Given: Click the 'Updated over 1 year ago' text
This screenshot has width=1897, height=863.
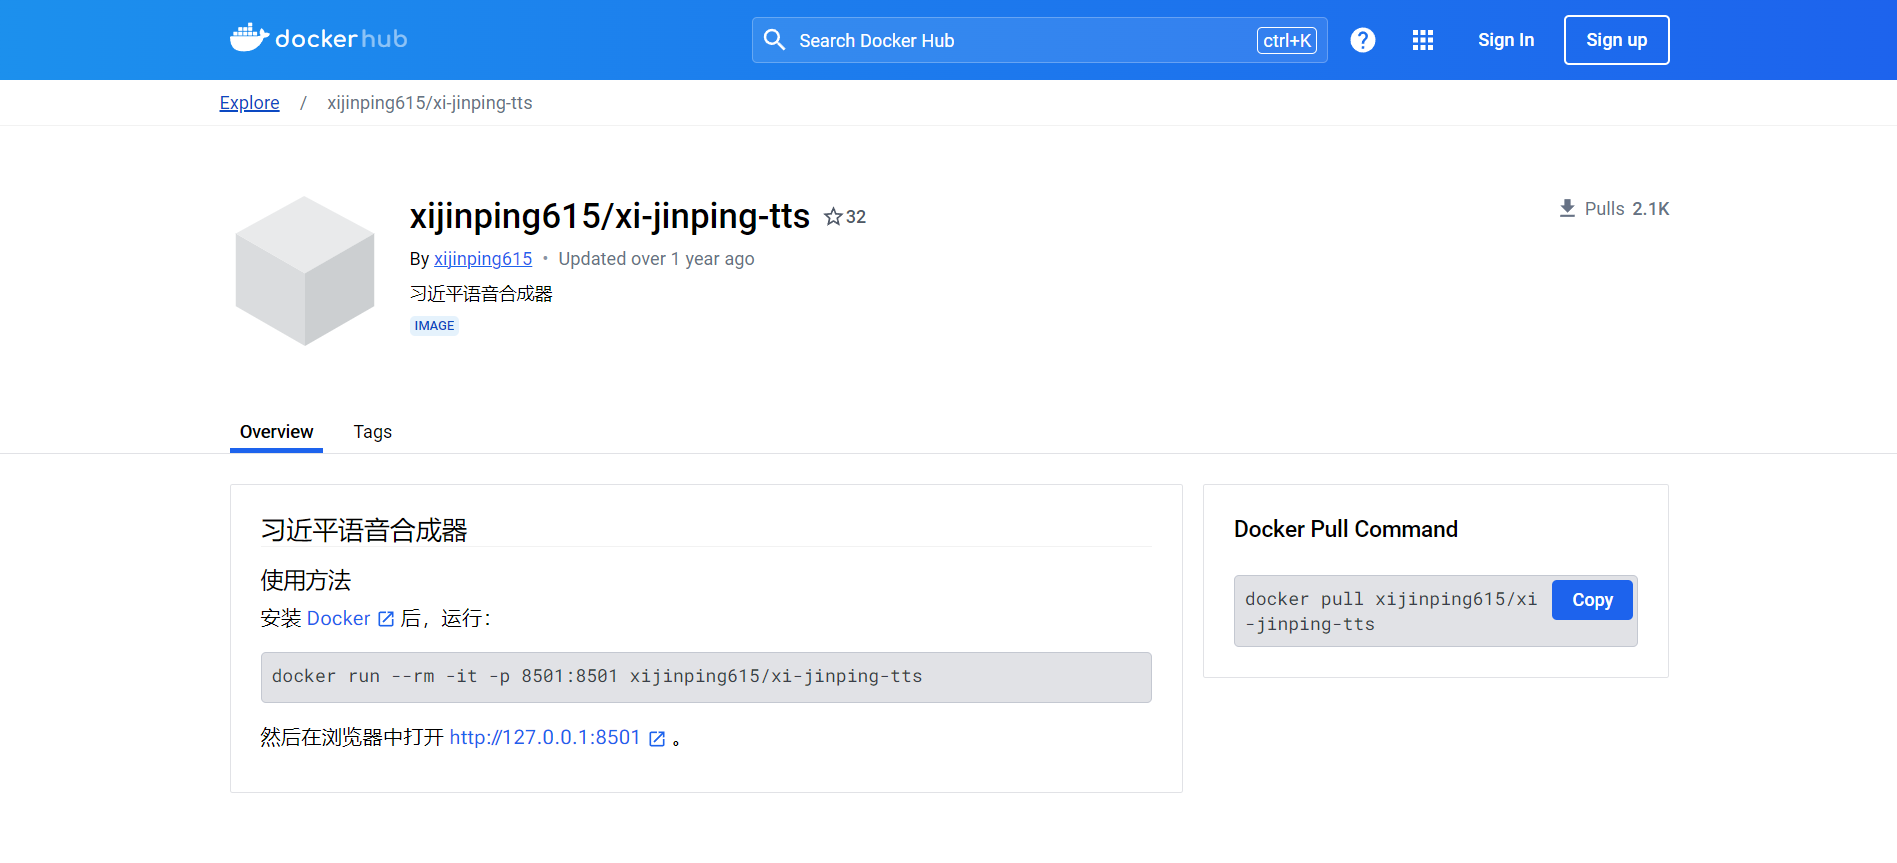Looking at the screenshot, I should tap(656, 259).
